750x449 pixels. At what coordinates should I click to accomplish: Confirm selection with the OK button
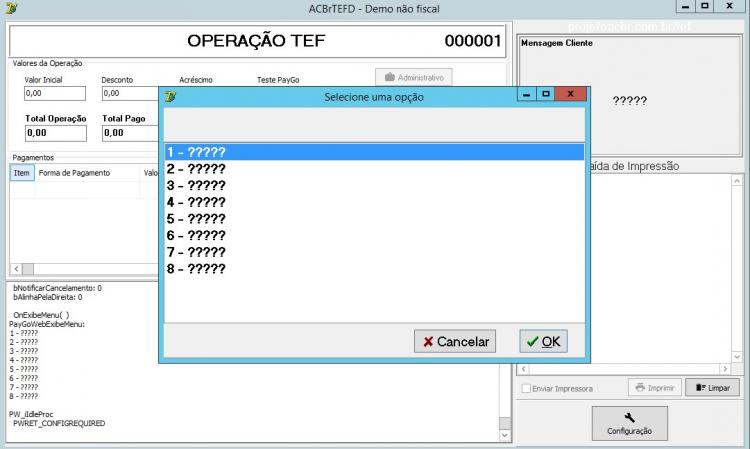click(543, 341)
